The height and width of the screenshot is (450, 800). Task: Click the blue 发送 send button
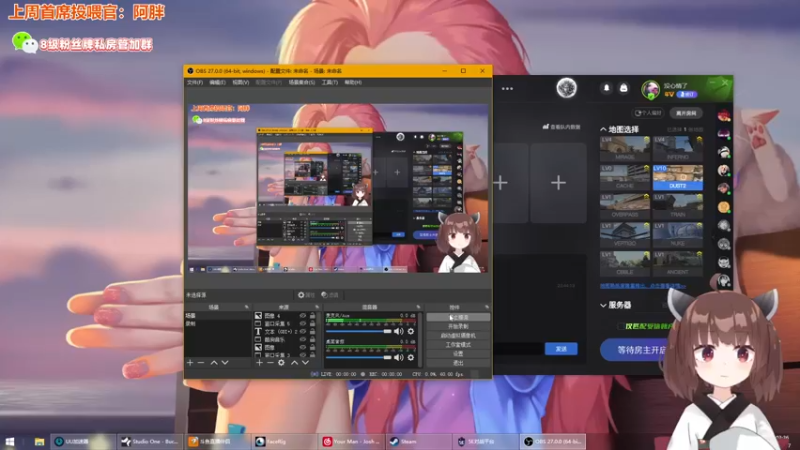561,349
